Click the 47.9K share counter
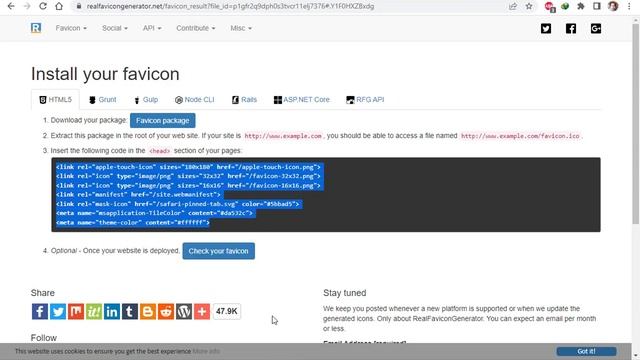The width and height of the screenshot is (640, 360). (227, 311)
